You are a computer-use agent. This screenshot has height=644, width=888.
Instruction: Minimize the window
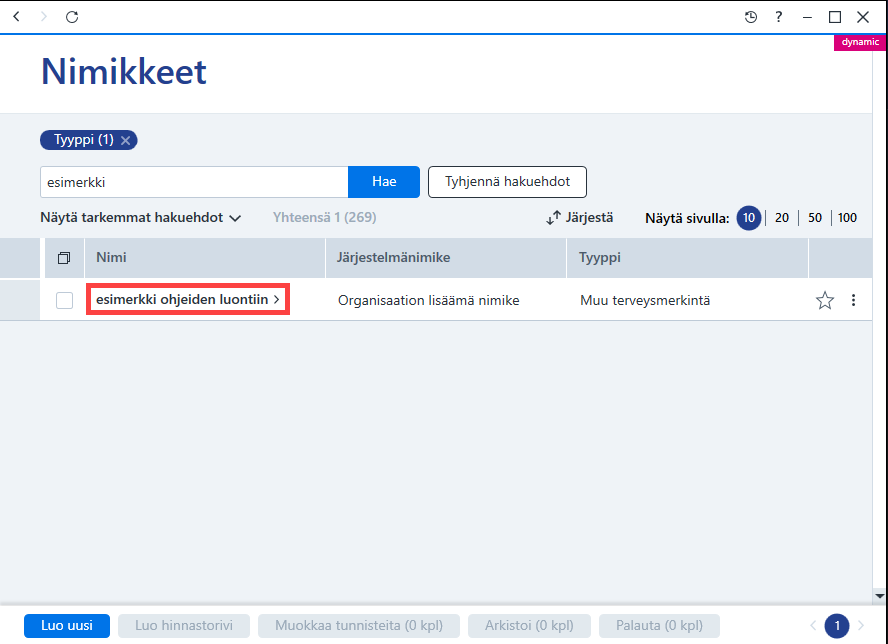(807, 18)
